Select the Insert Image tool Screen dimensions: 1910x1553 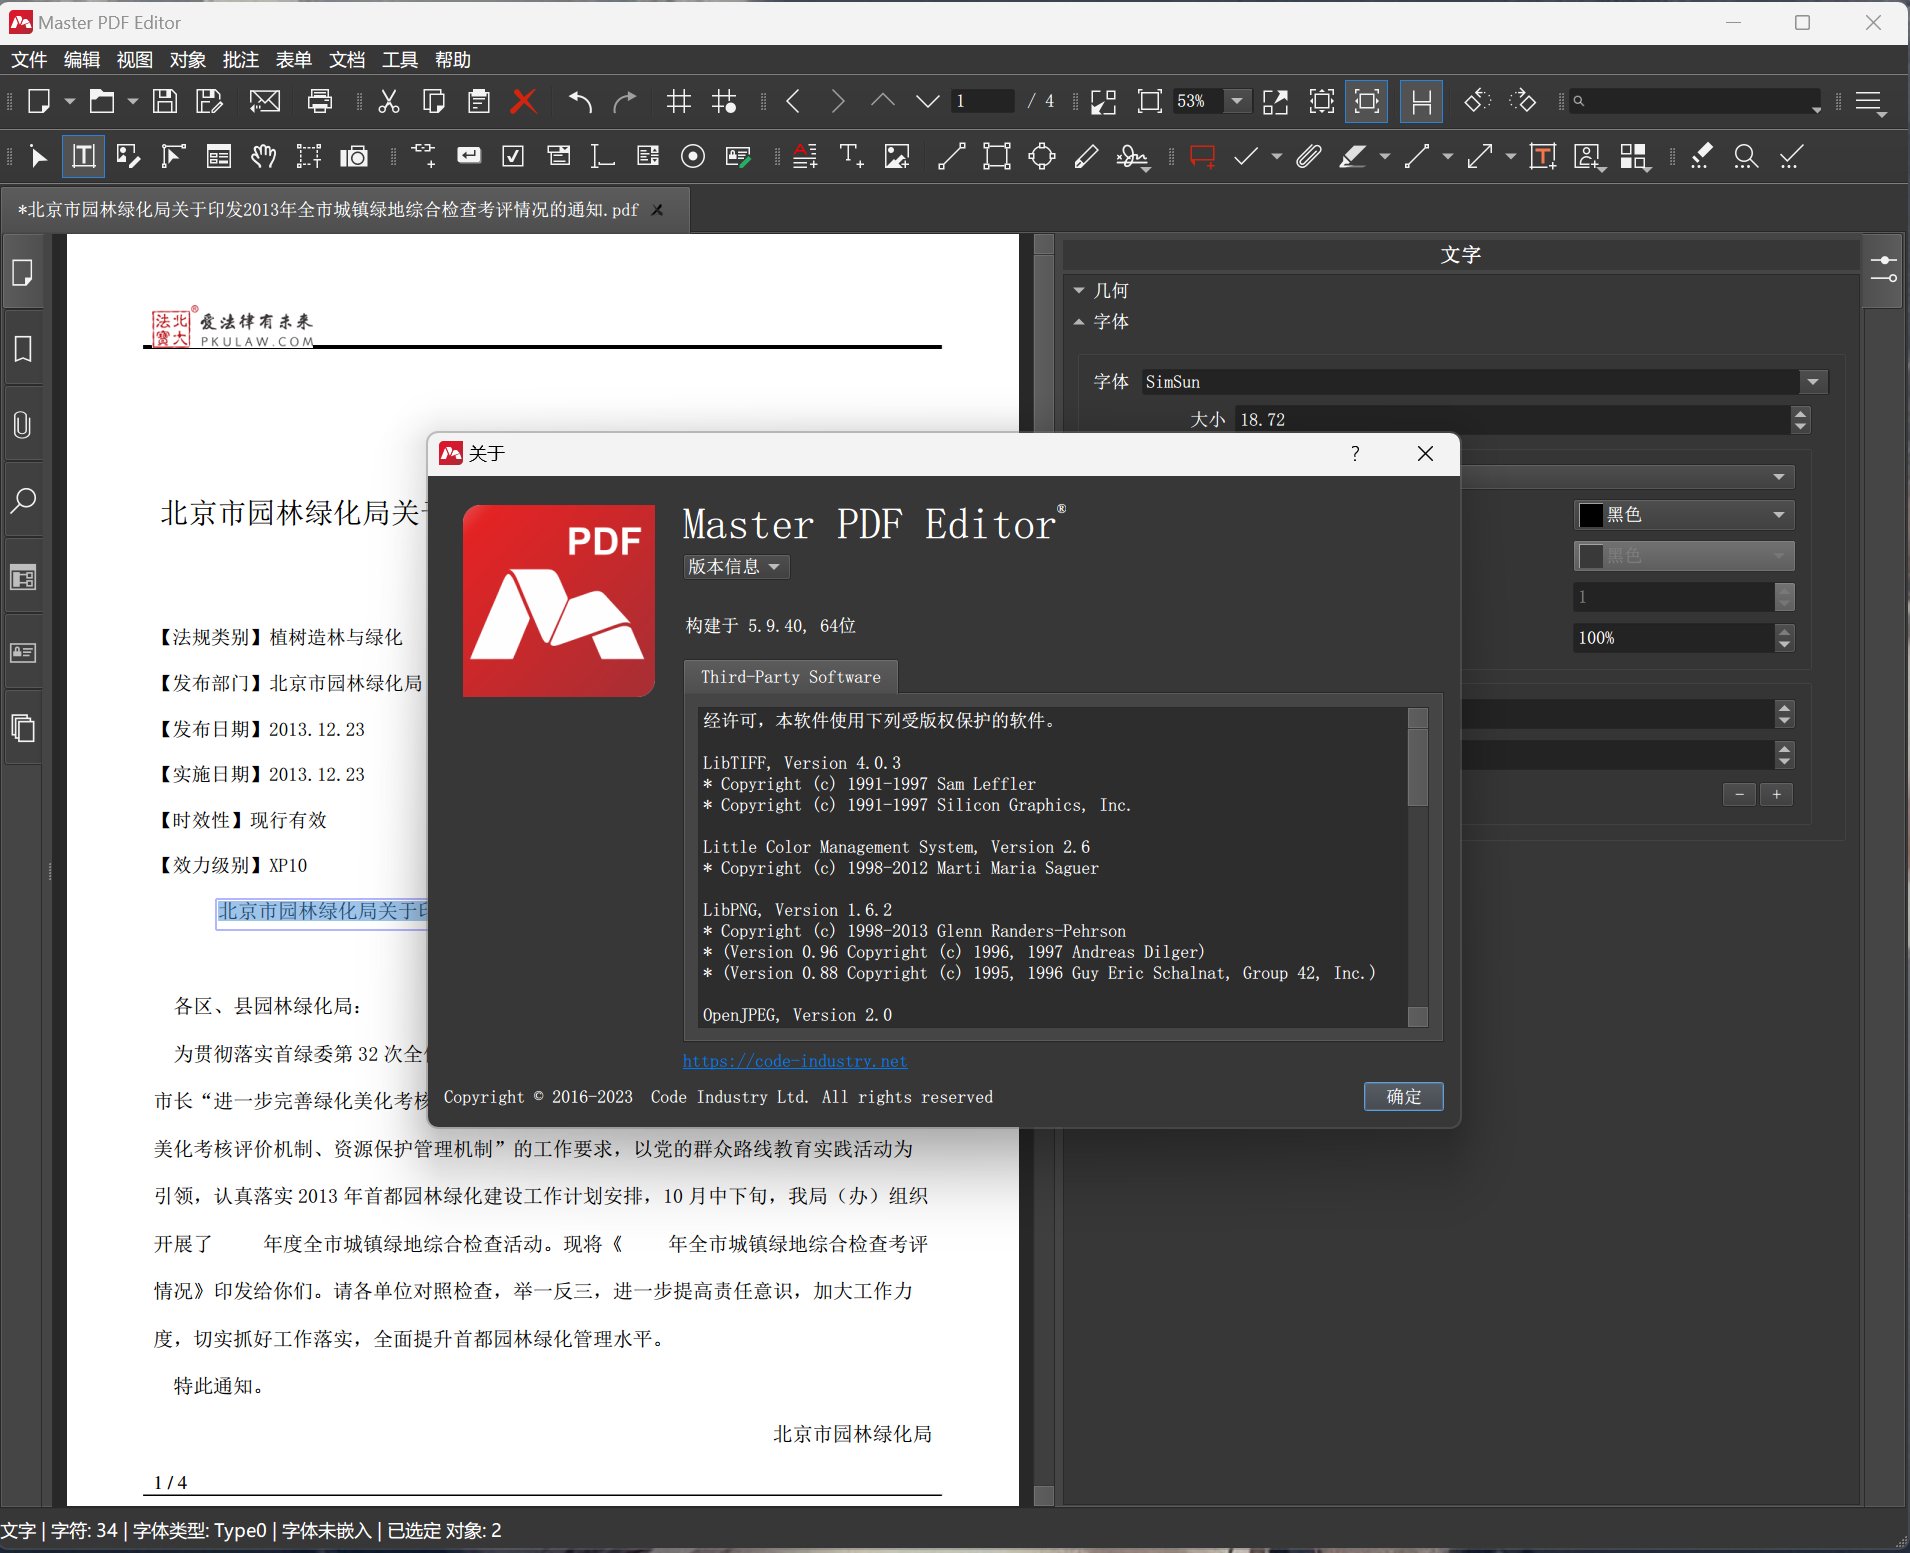point(897,156)
